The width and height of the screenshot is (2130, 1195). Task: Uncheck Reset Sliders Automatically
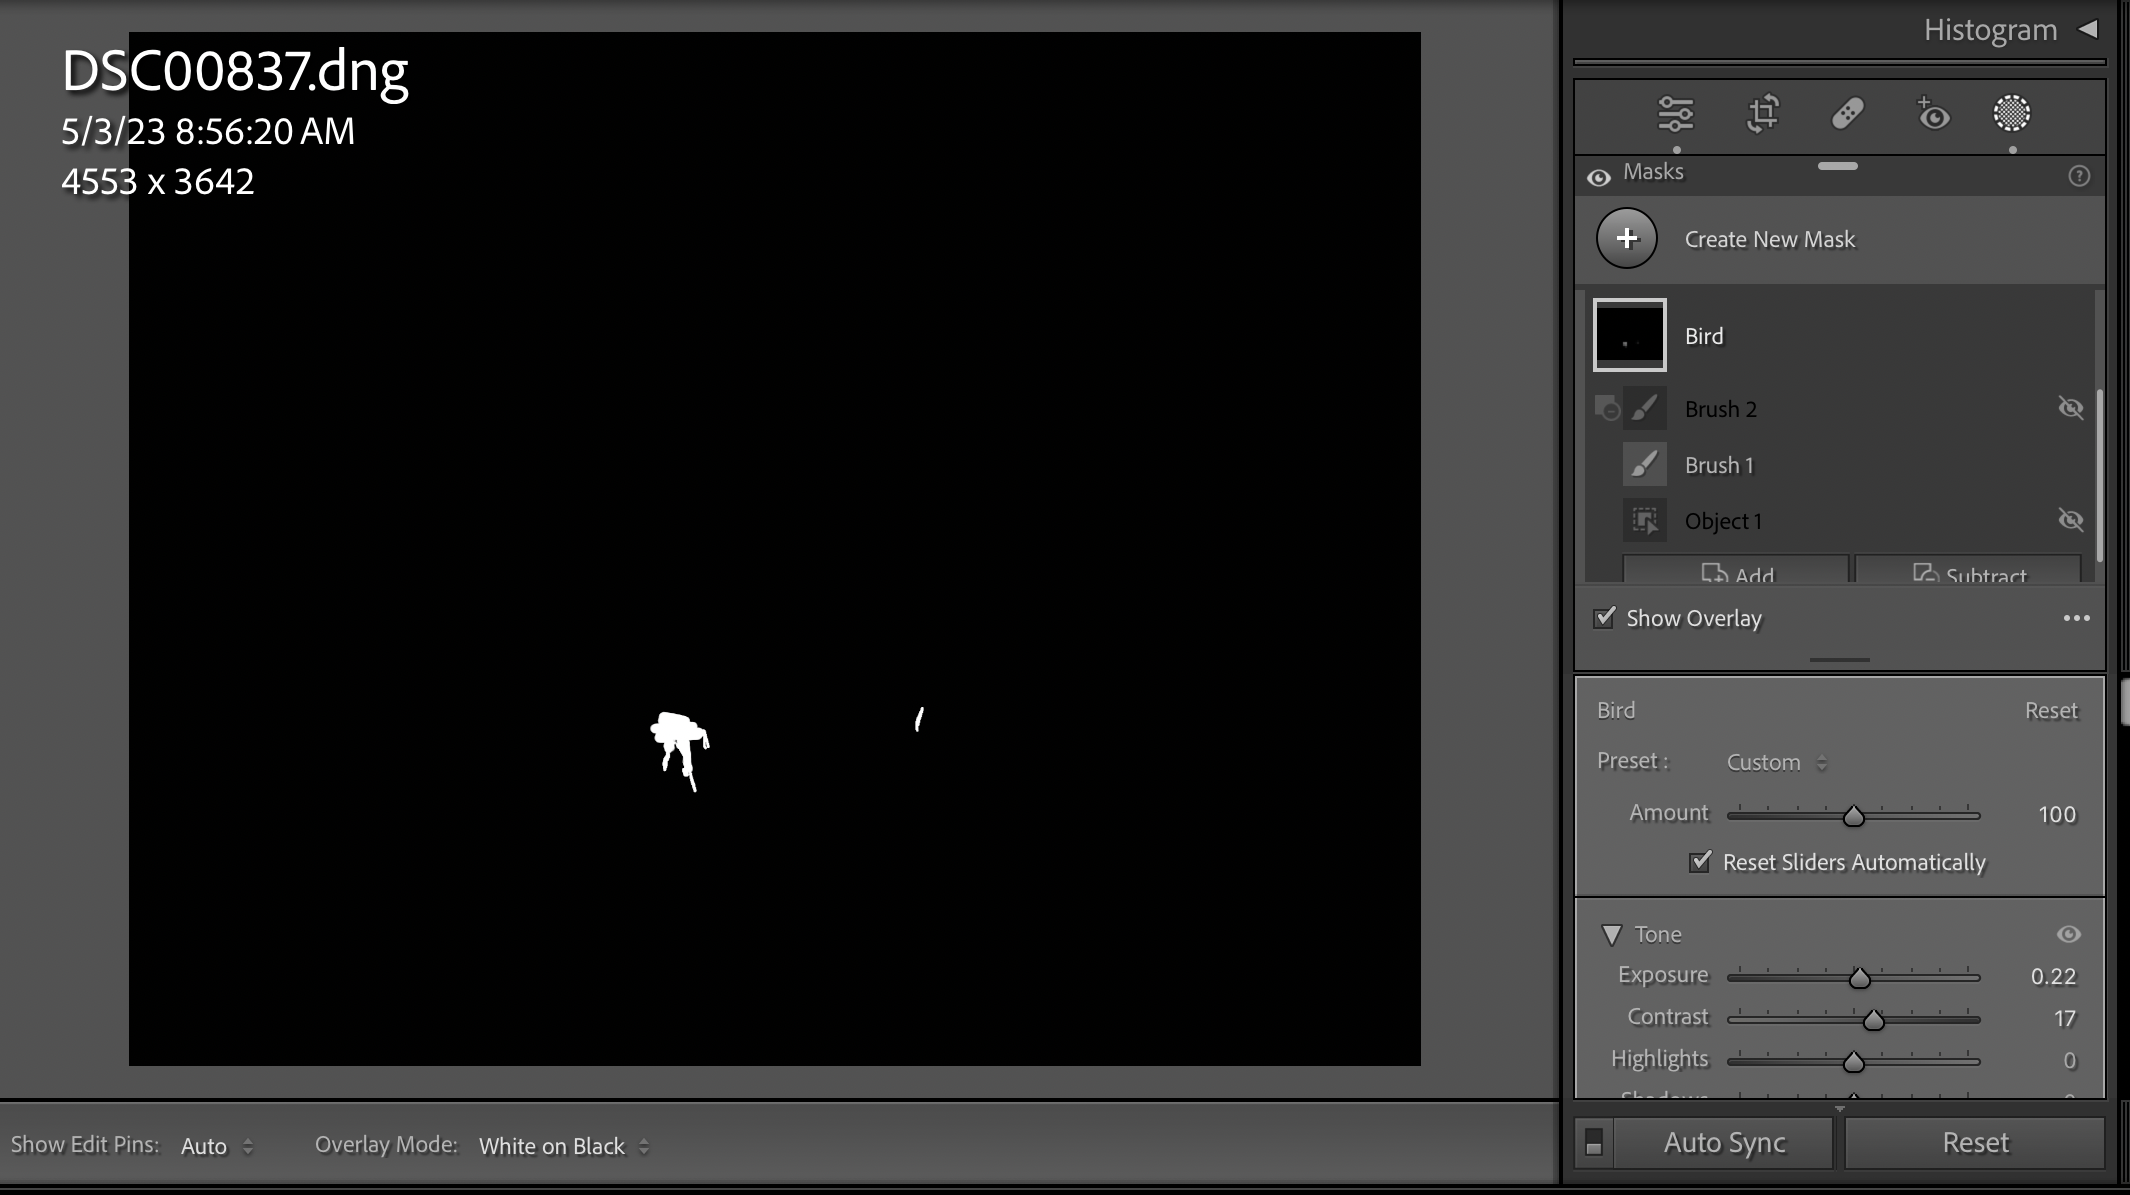[1700, 862]
